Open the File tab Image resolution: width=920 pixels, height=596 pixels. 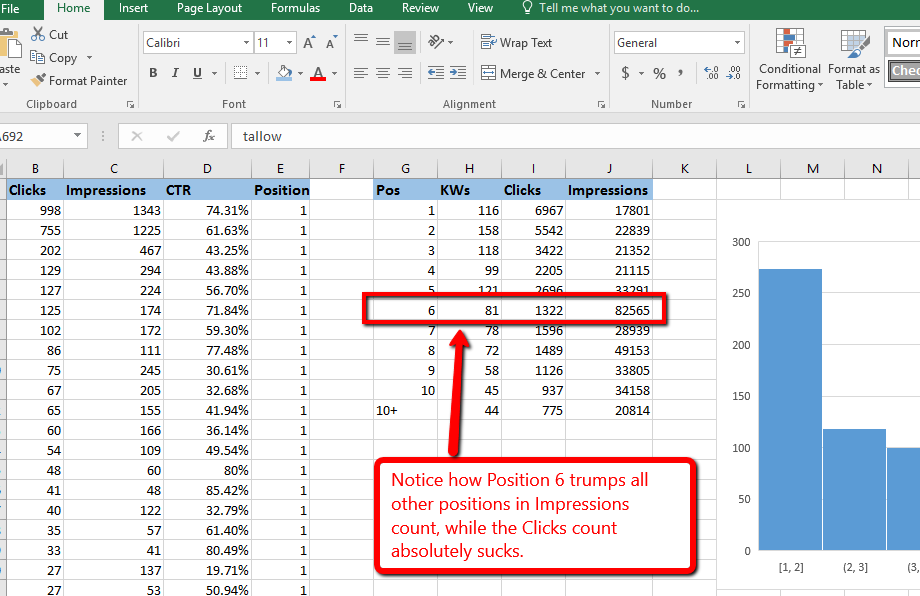(x=11, y=8)
